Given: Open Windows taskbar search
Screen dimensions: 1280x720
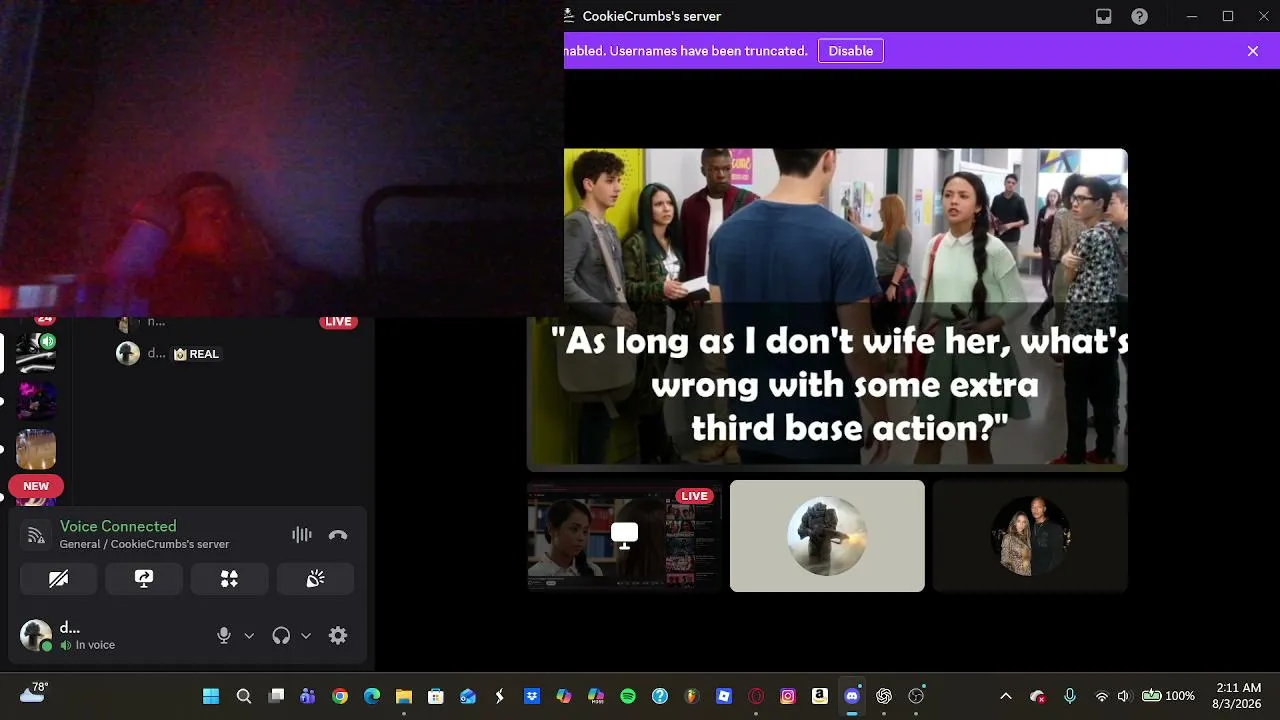Looking at the screenshot, I should coord(243,696).
